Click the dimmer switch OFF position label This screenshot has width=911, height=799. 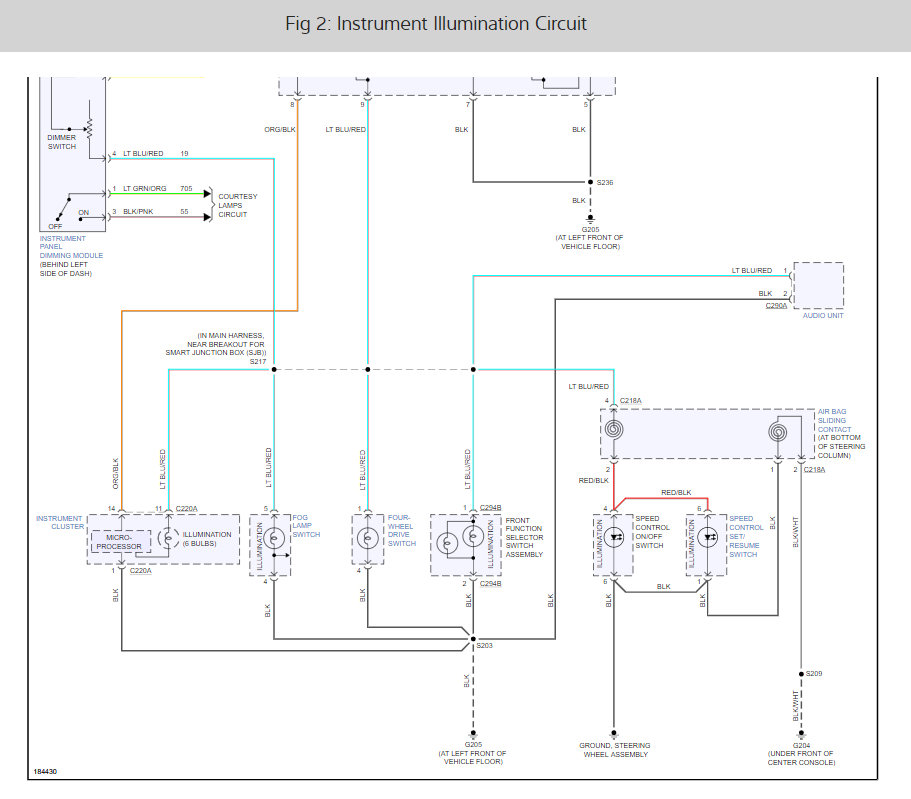(x=55, y=227)
